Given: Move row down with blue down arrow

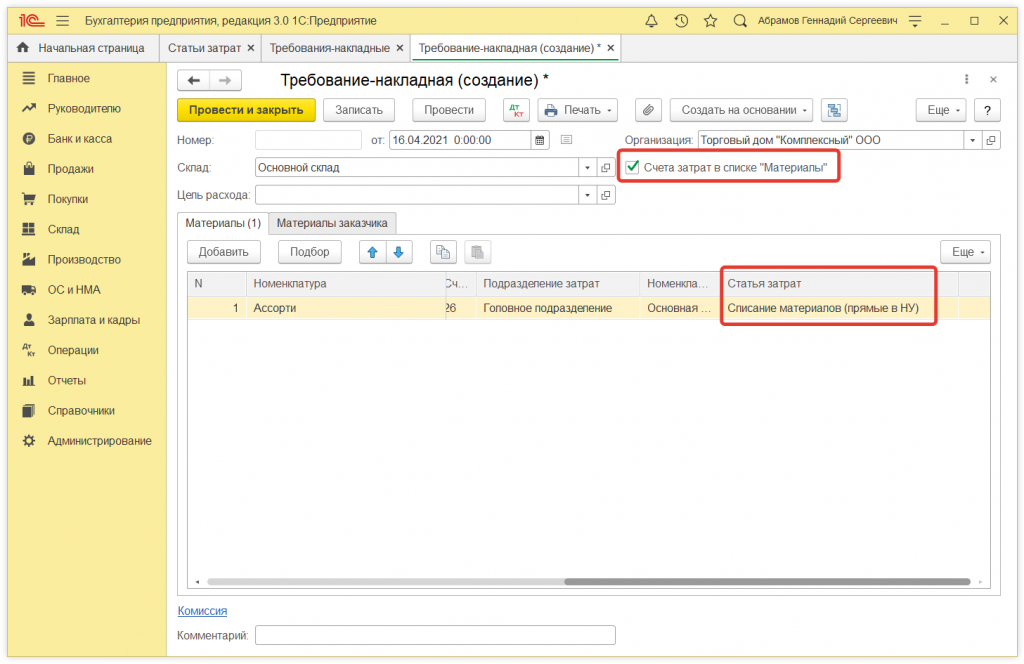Looking at the screenshot, I should [x=398, y=252].
